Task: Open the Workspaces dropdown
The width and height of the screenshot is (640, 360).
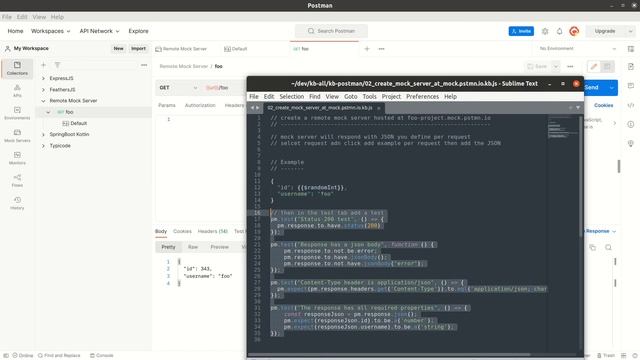Action: [x=51, y=31]
